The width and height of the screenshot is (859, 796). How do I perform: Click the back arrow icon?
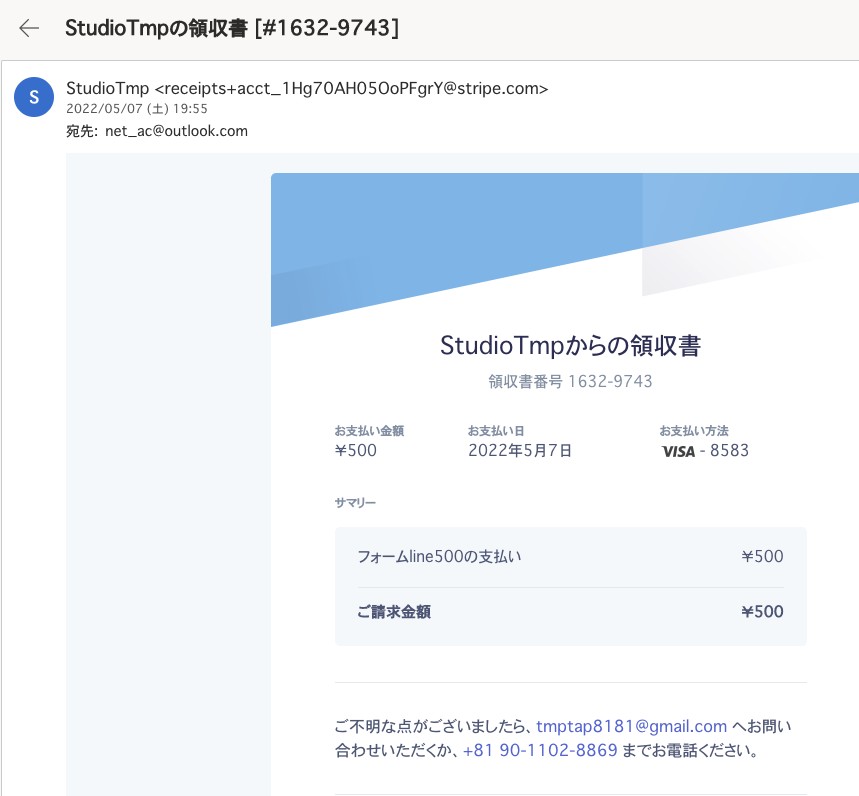coord(29,28)
